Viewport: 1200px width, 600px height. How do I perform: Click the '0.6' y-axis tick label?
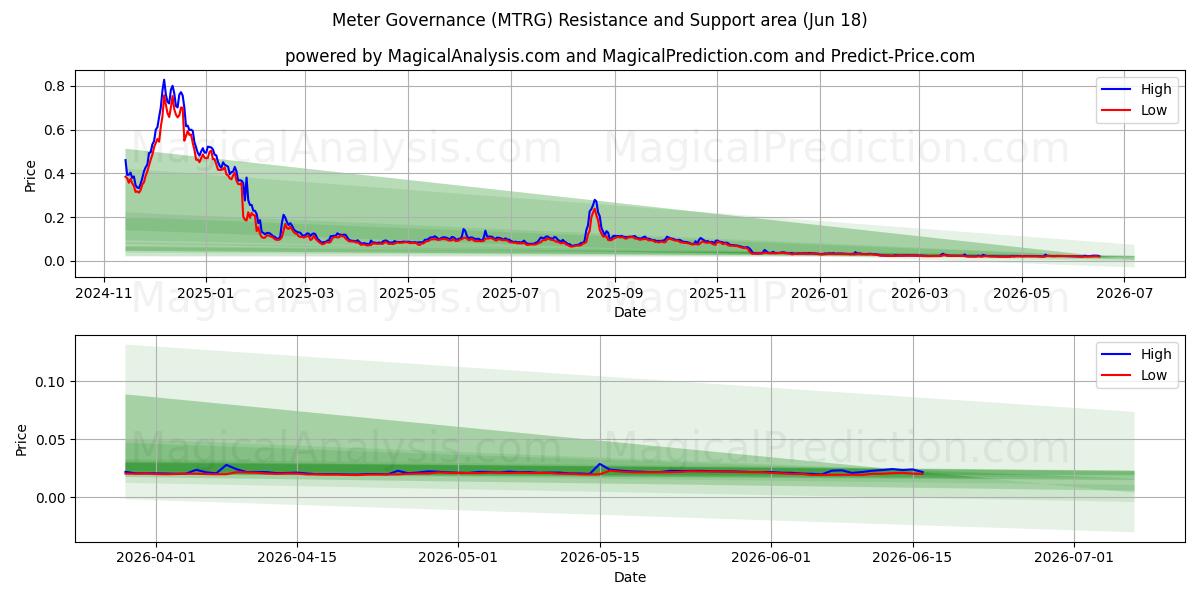[x=54, y=130]
